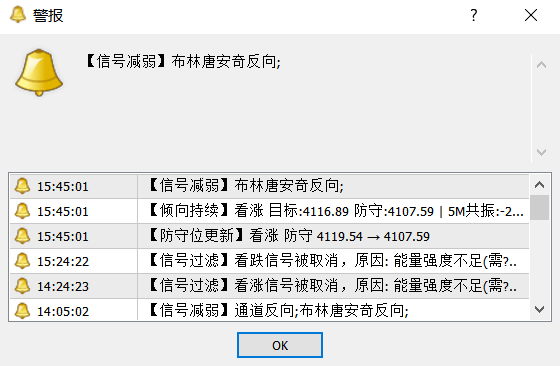This screenshot has height=366, width=560.
Task: Click alert list scroll up arrow
Action: click(539, 185)
